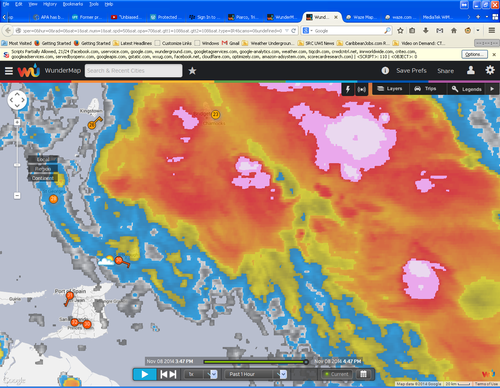The height and width of the screenshot is (388, 500).
Task: Open the History menu
Action: (50, 4)
